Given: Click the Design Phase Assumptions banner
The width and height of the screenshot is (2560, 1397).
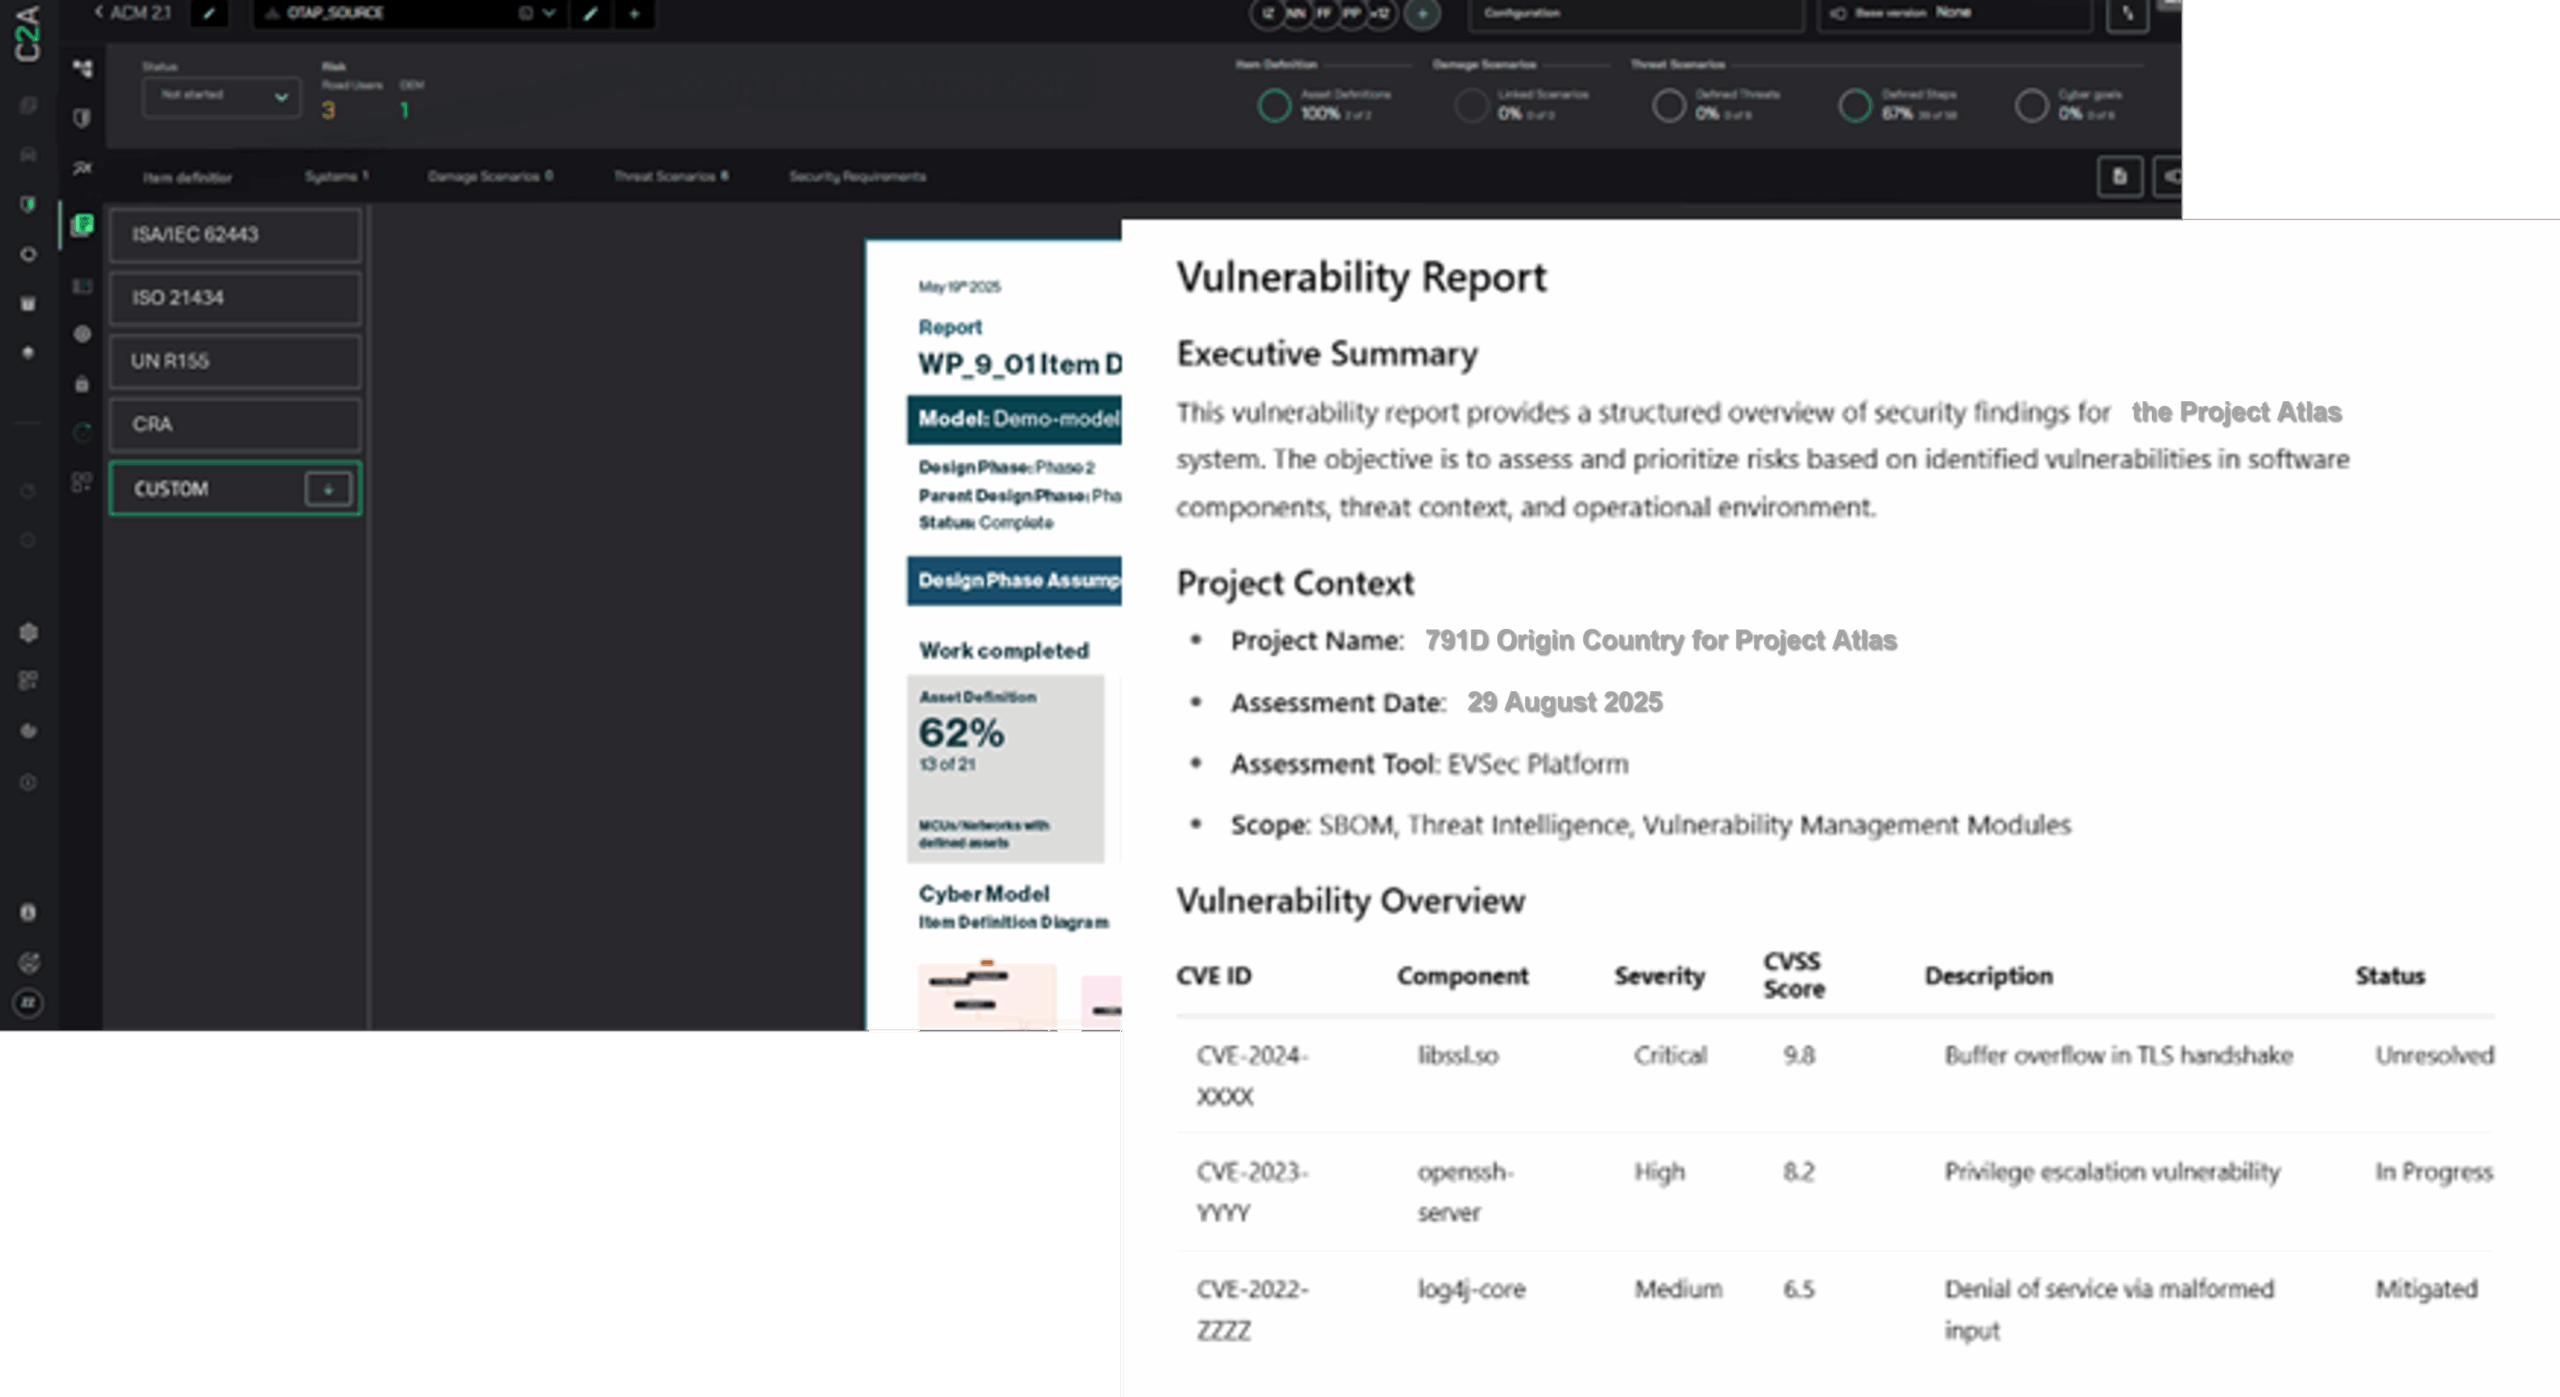Looking at the screenshot, I should click(1014, 581).
